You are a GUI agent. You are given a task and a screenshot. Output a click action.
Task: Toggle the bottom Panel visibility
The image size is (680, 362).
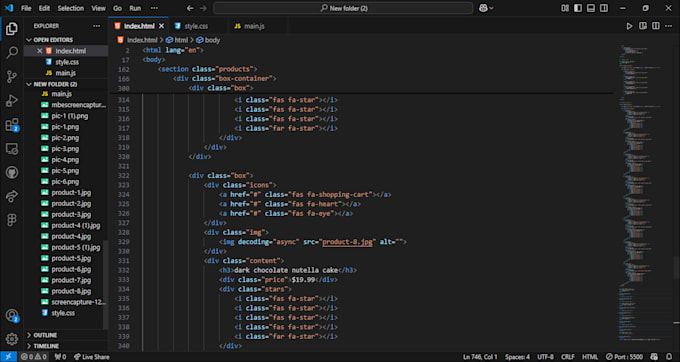click(591, 8)
